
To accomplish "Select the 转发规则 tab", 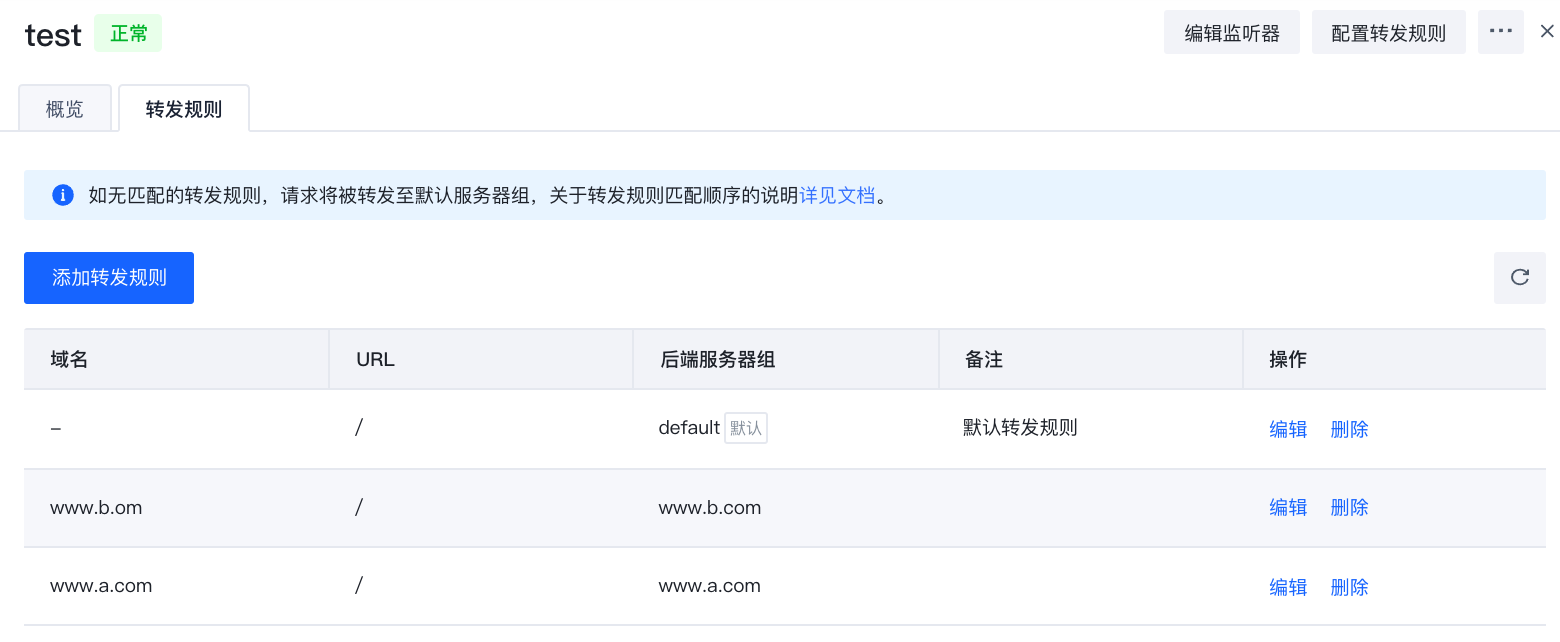I will (x=184, y=109).
